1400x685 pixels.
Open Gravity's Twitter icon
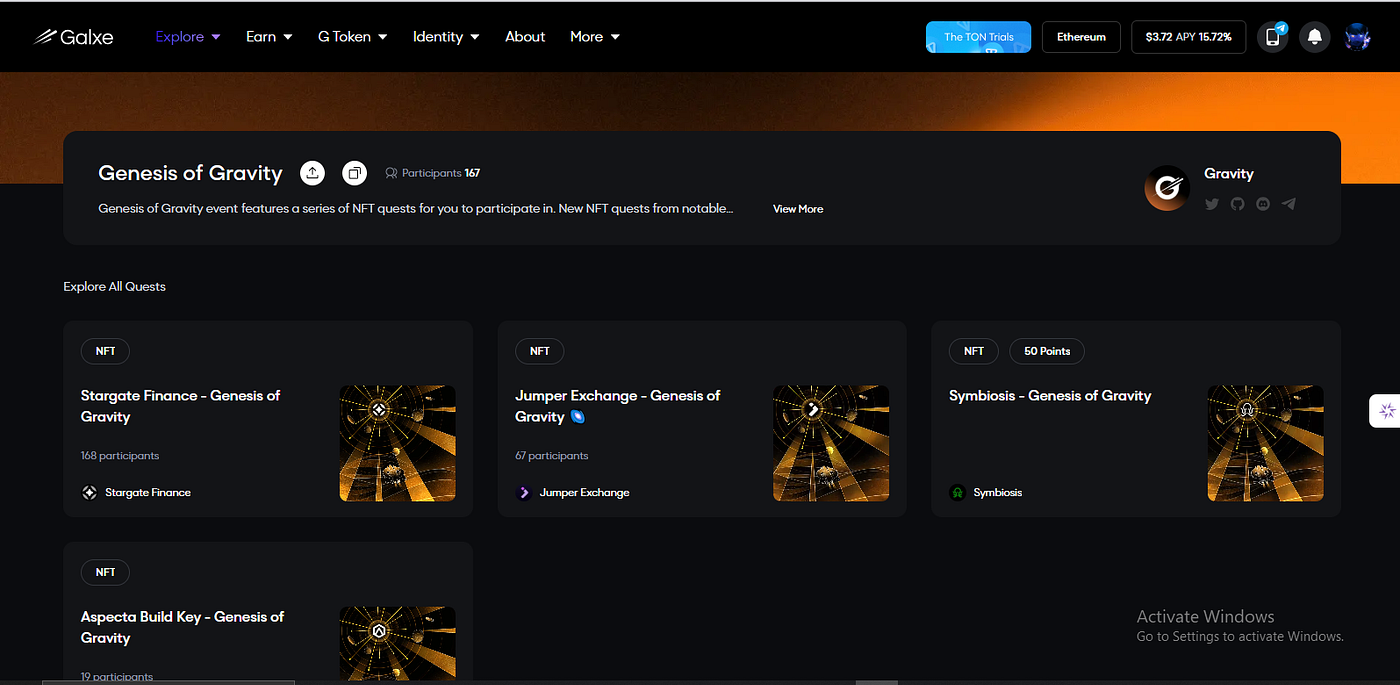pos(1212,204)
